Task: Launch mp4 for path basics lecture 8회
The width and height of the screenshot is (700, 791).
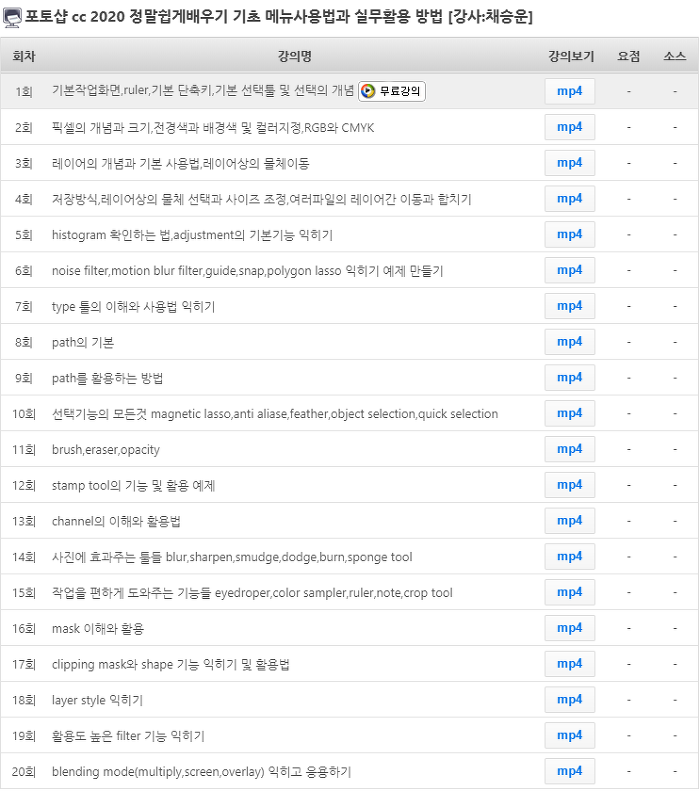Action: (x=569, y=342)
